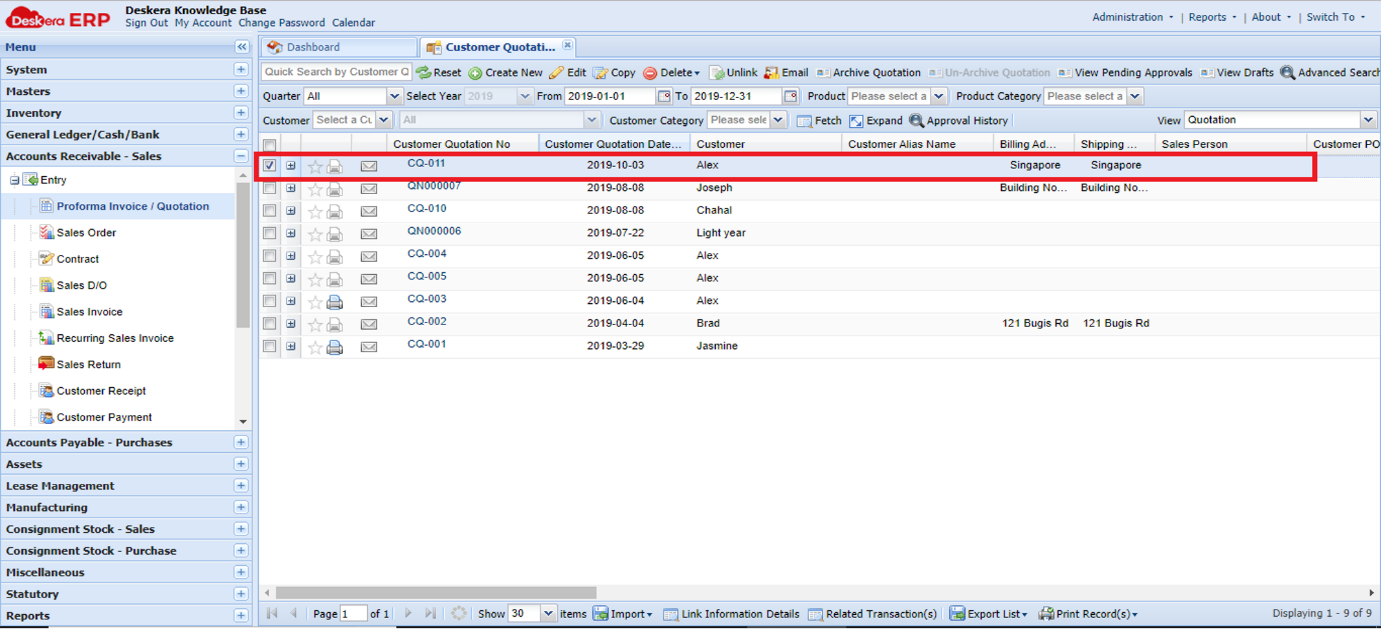The height and width of the screenshot is (629, 1381).
Task: Check the CQ-010 row checkbox
Action: pos(270,211)
